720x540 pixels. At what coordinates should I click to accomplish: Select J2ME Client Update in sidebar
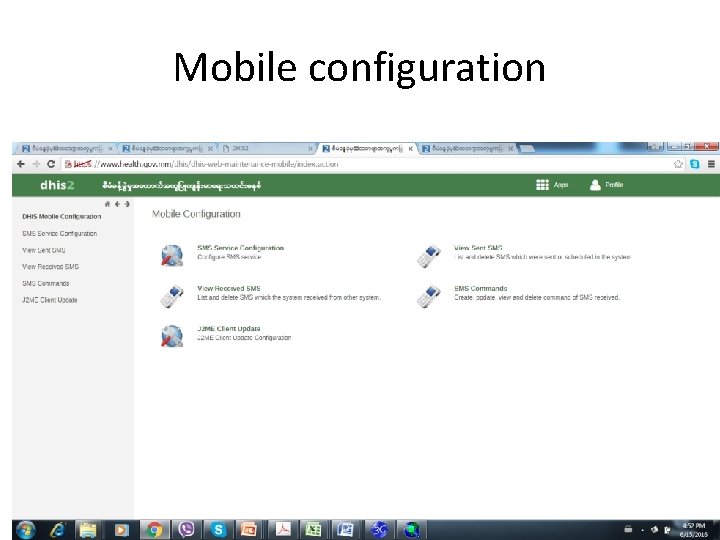(x=50, y=300)
